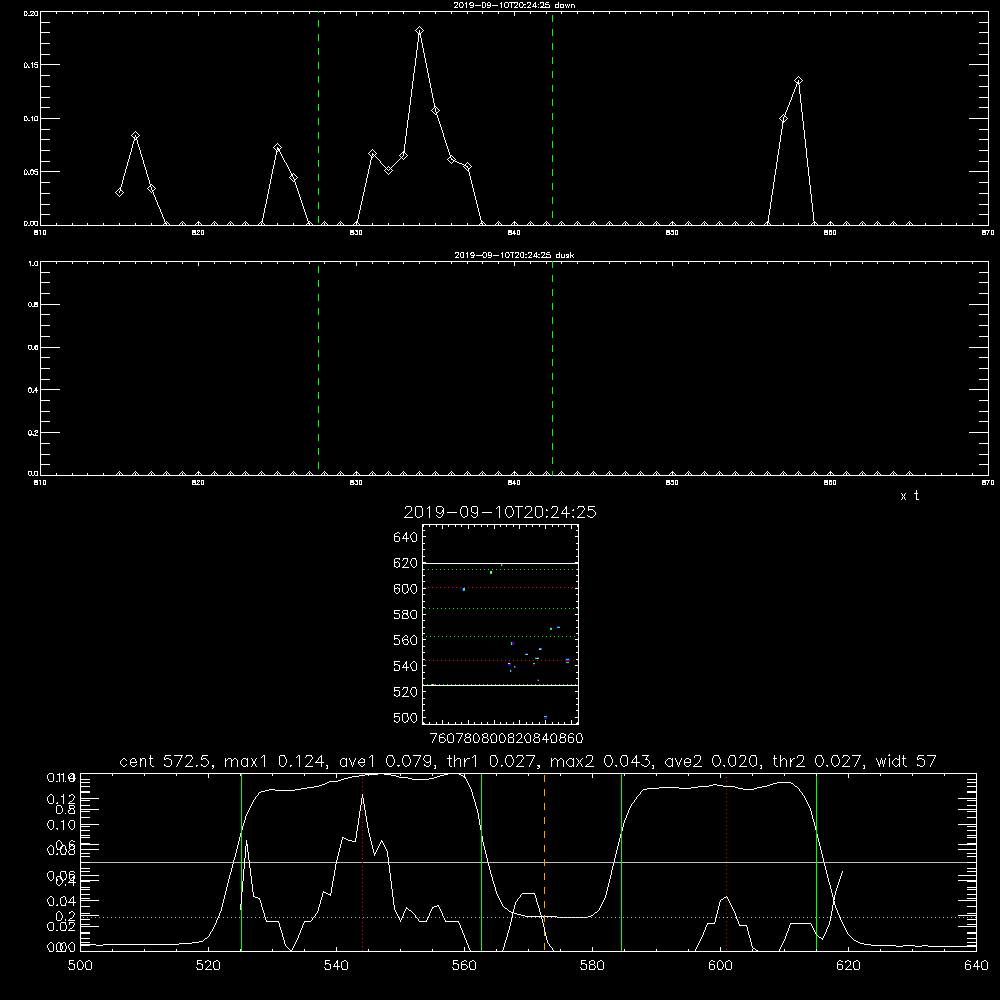Select the dawn plot peak marker at 0.135
Image resolution: width=1000 pixels, height=1000 pixels.
coord(798,81)
